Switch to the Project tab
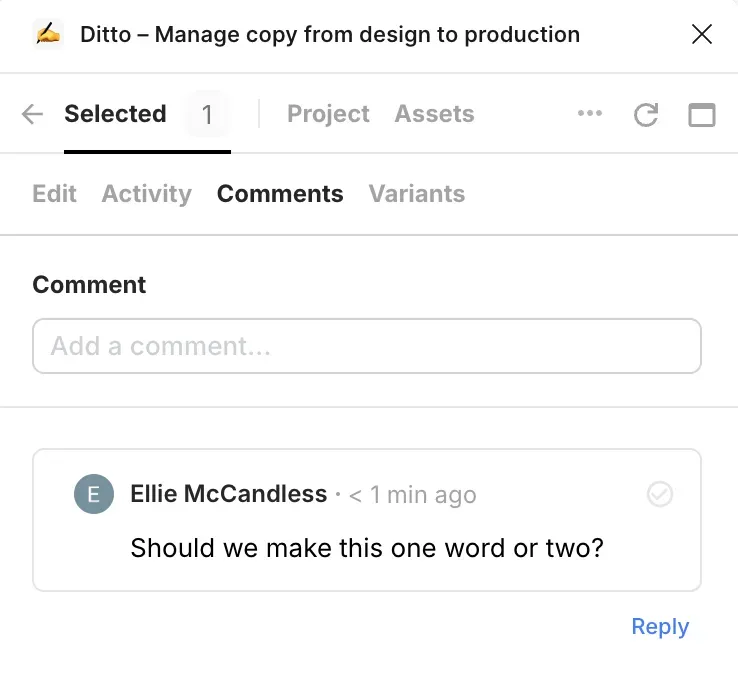 pyautogui.click(x=328, y=114)
